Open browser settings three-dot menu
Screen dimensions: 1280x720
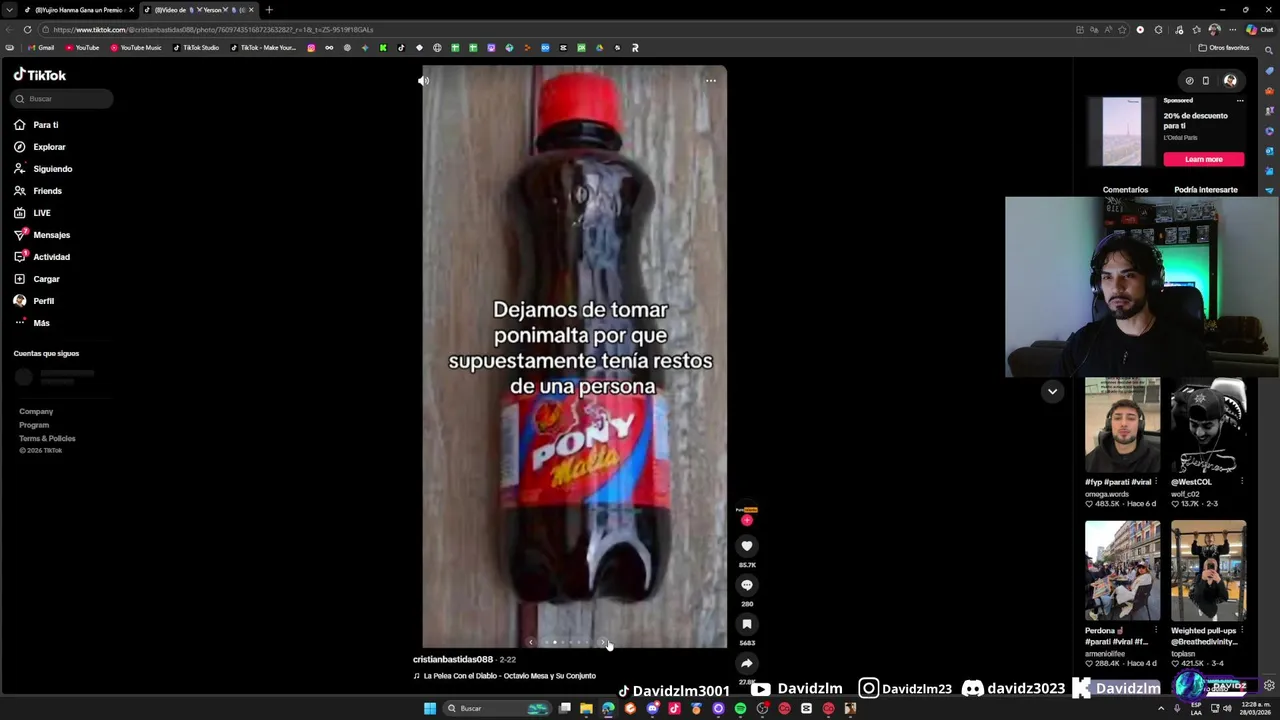click(1232, 30)
